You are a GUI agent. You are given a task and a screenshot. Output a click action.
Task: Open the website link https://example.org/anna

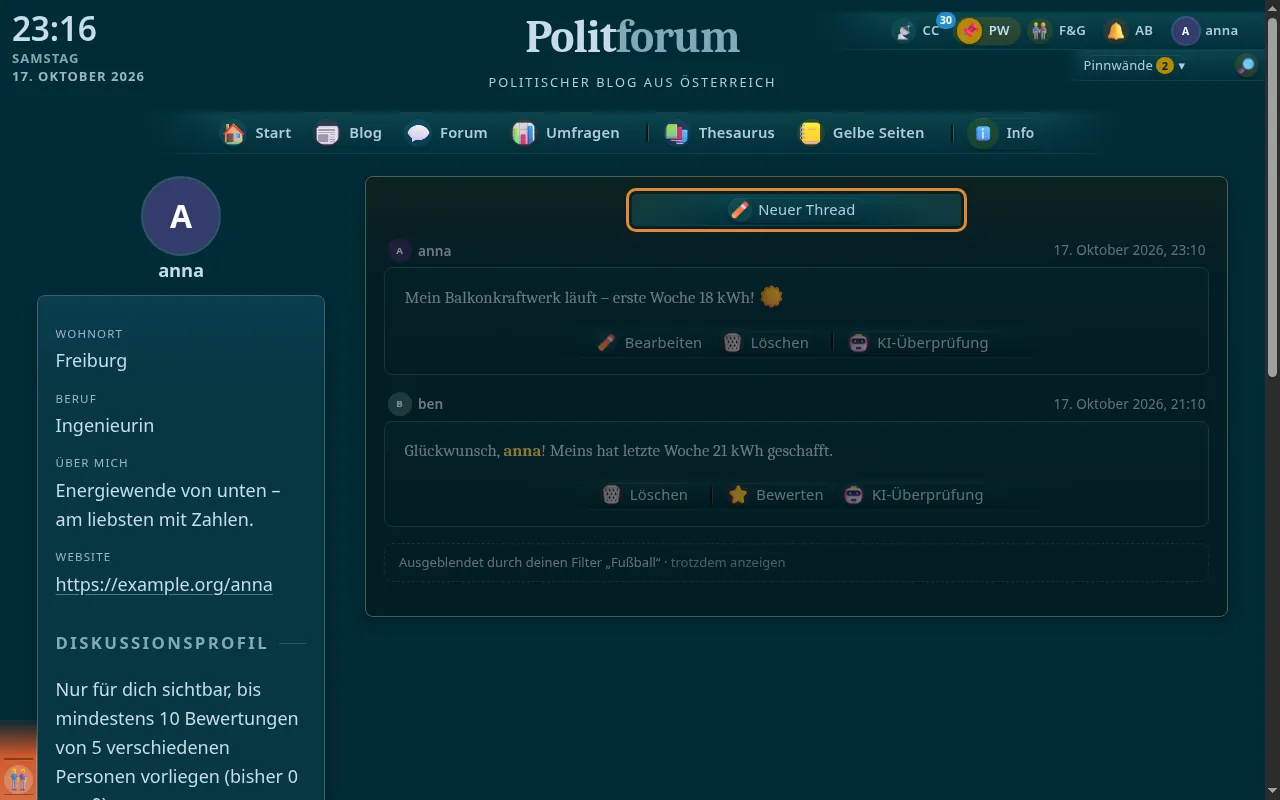[x=164, y=585]
